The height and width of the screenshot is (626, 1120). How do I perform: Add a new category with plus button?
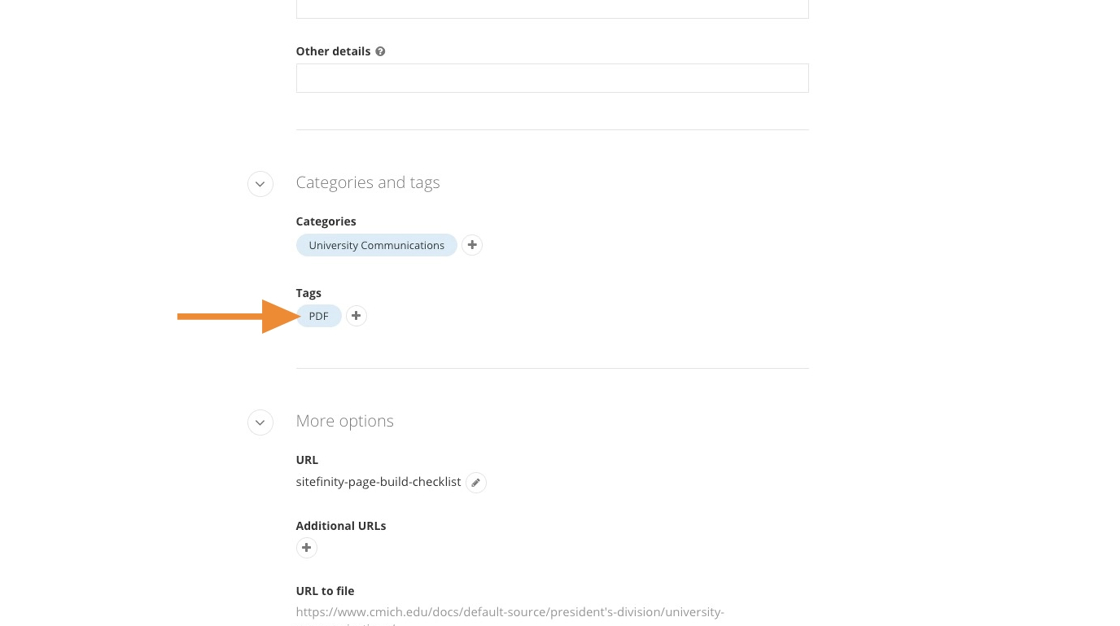pos(472,245)
